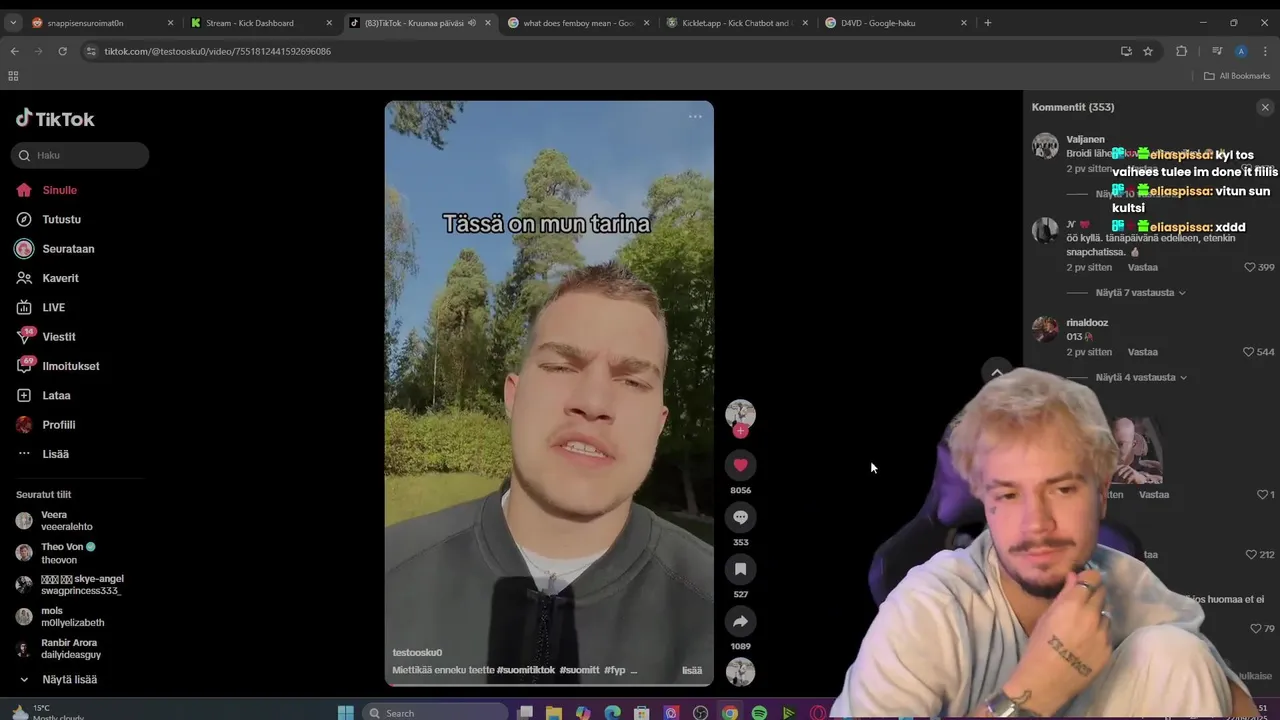
Task: Open tab search dropdown in Chrome
Action: tap(13, 23)
